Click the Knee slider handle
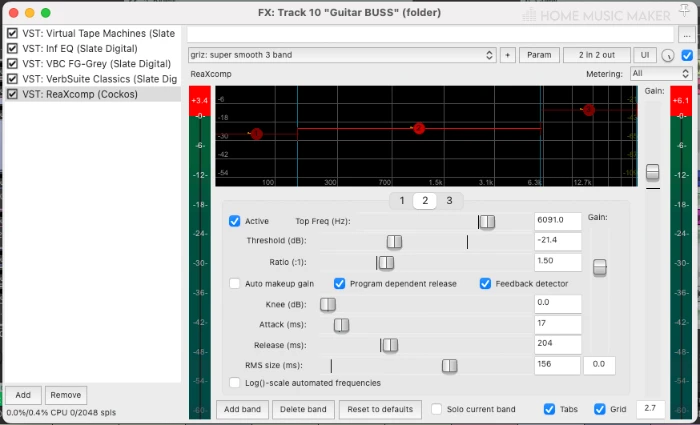 pyautogui.click(x=328, y=304)
